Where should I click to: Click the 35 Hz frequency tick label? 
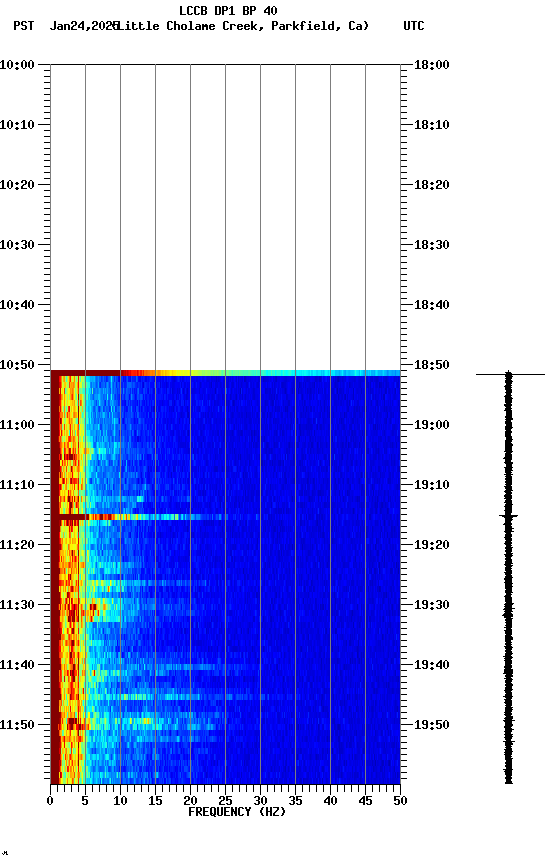pyautogui.click(x=295, y=801)
